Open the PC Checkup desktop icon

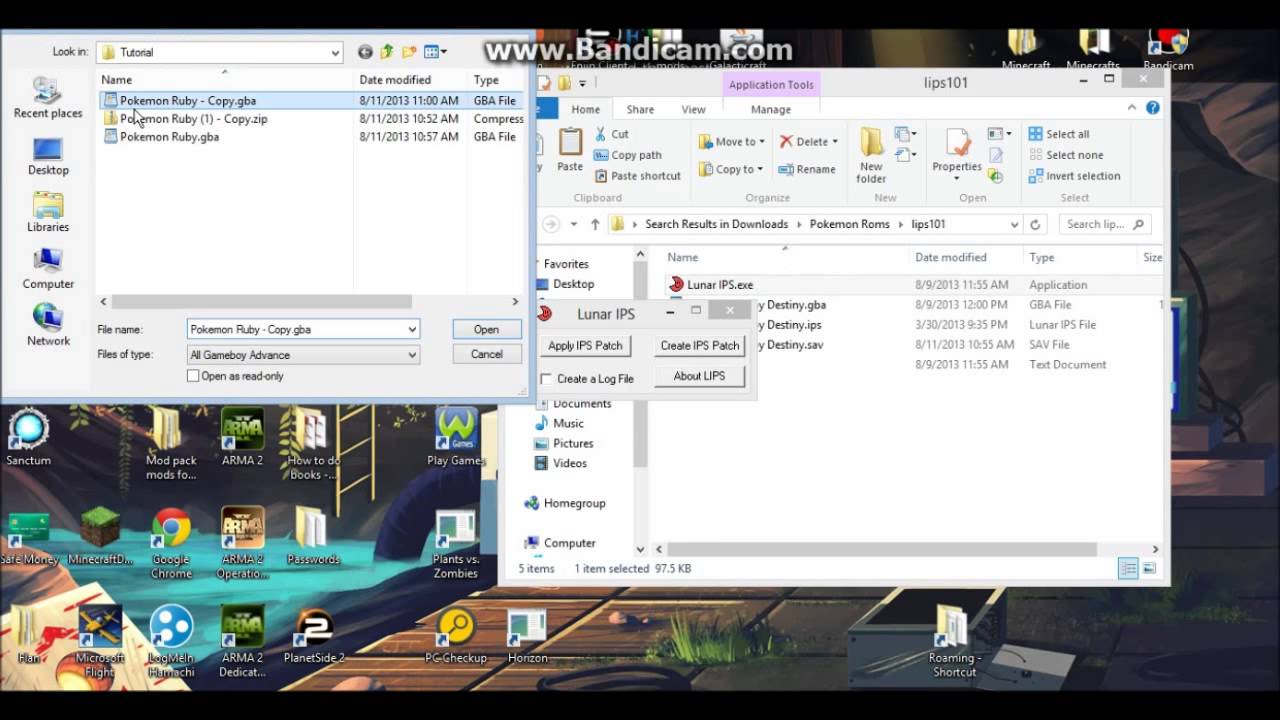click(x=456, y=636)
